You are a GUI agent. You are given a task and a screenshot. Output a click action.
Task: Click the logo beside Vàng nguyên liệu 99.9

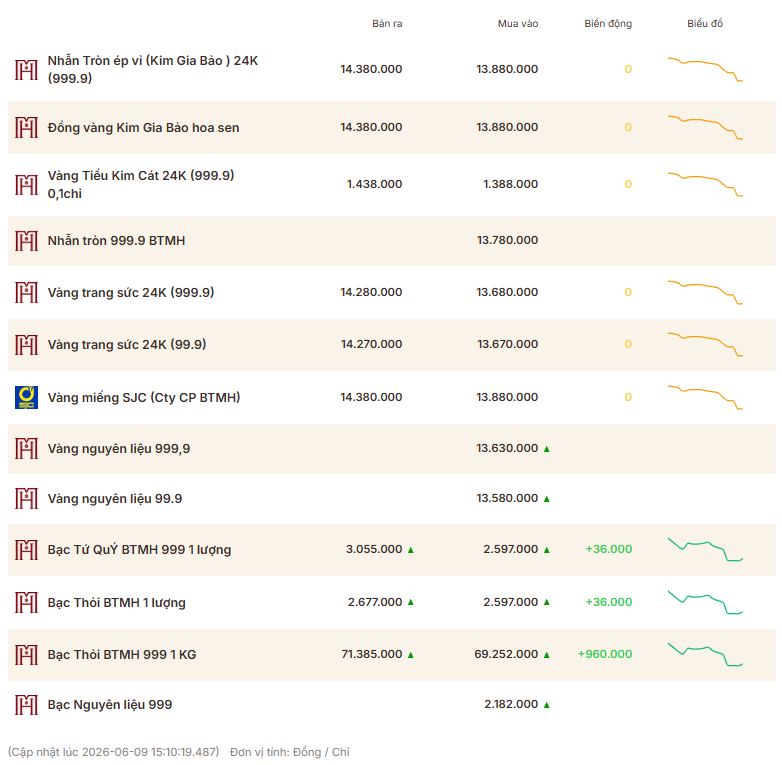(x=26, y=499)
